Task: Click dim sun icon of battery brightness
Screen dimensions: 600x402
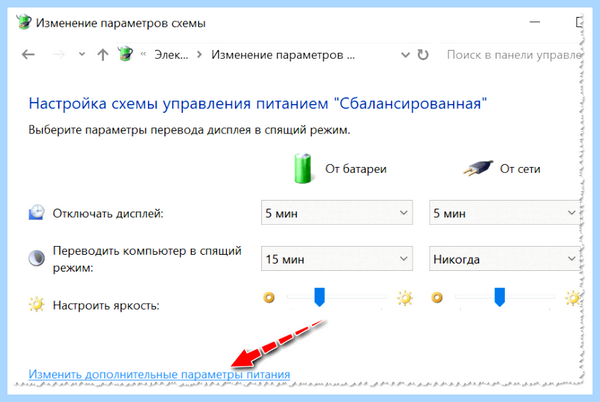Action: click(x=269, y=298)
